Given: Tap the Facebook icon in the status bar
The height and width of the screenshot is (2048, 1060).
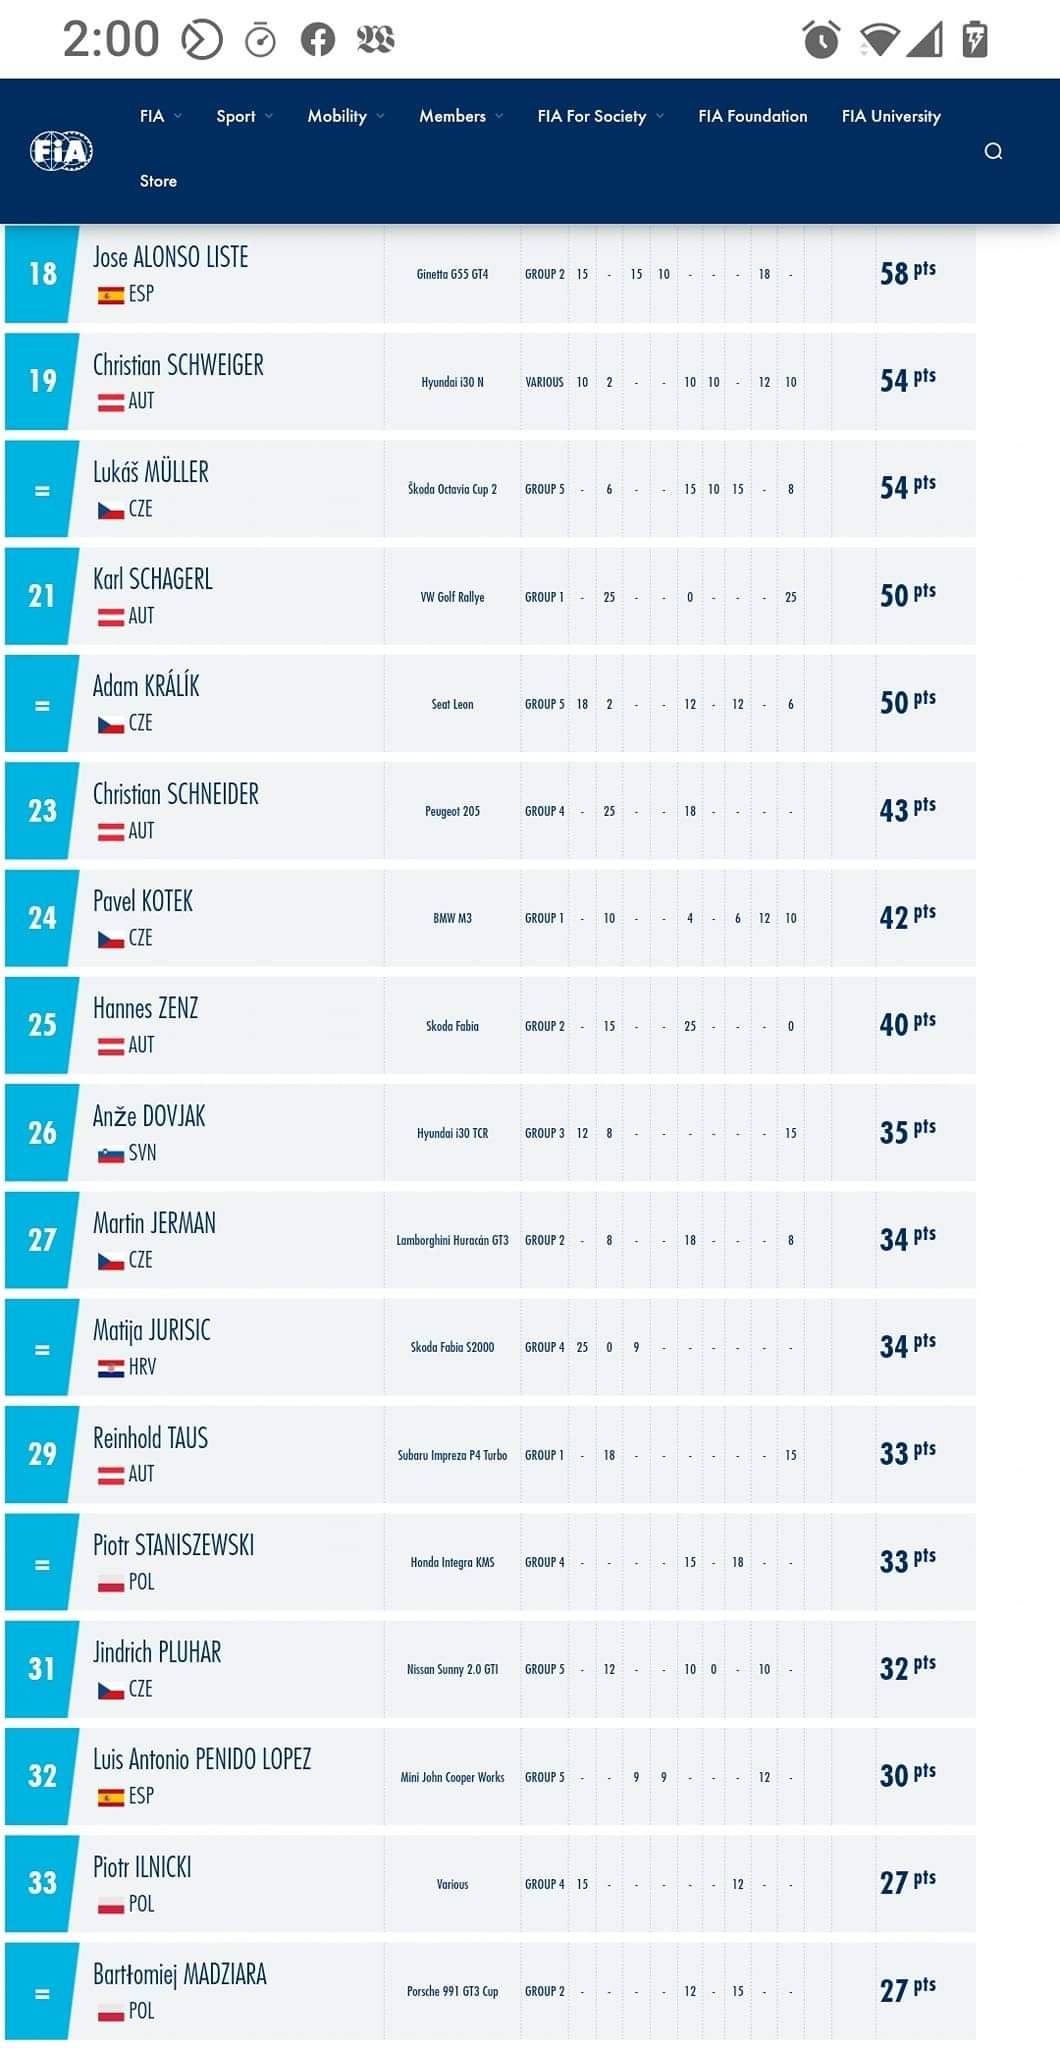Looking at the screenshot, I should [x=318, y=40].
